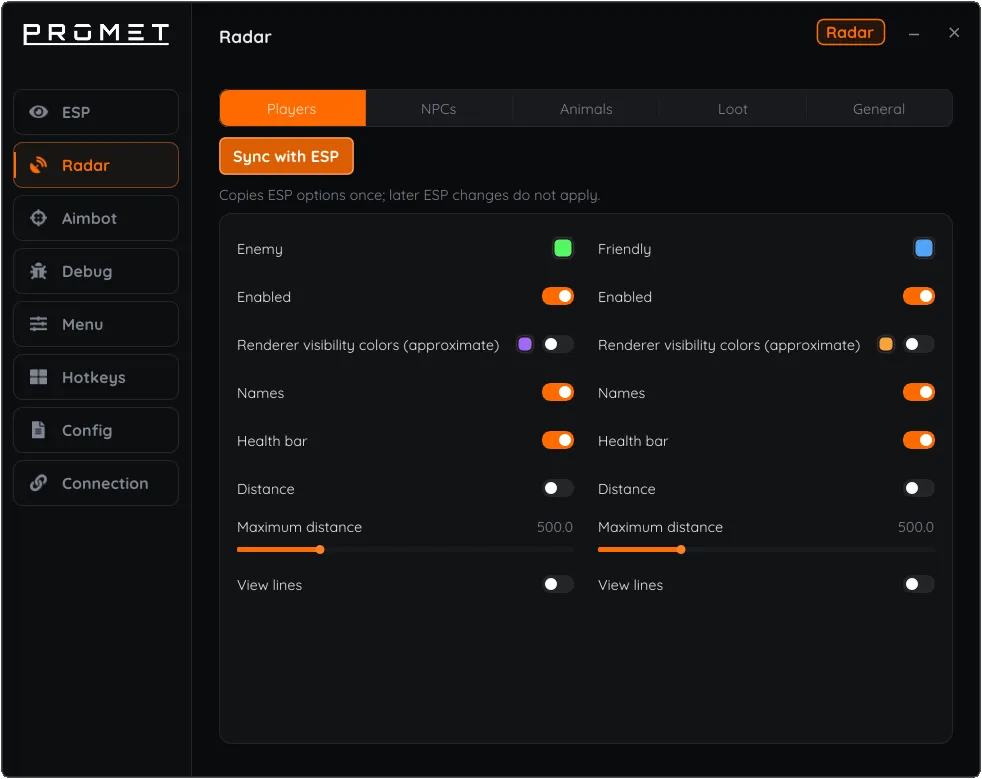
Task: Switch to the Animals tab
Action: (586, 108)
